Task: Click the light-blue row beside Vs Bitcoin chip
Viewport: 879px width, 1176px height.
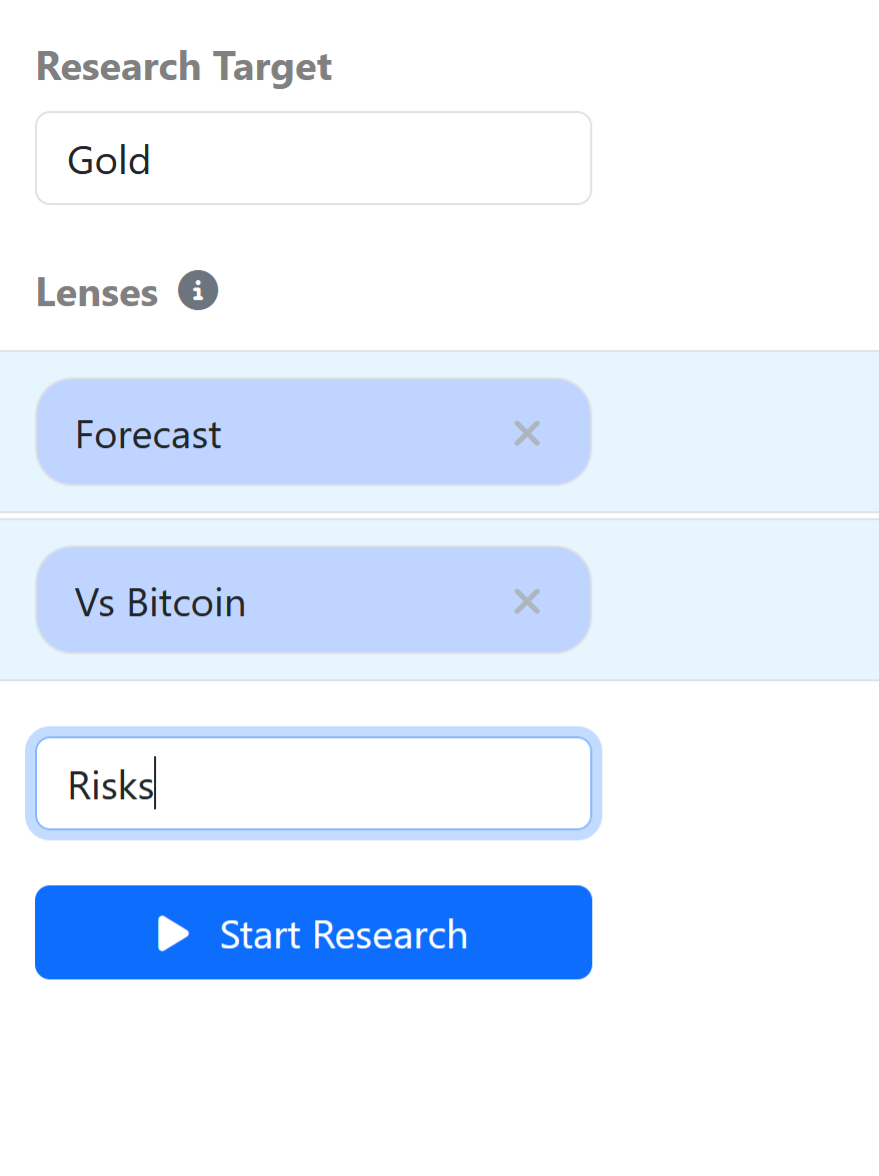Action: (735, 600)
